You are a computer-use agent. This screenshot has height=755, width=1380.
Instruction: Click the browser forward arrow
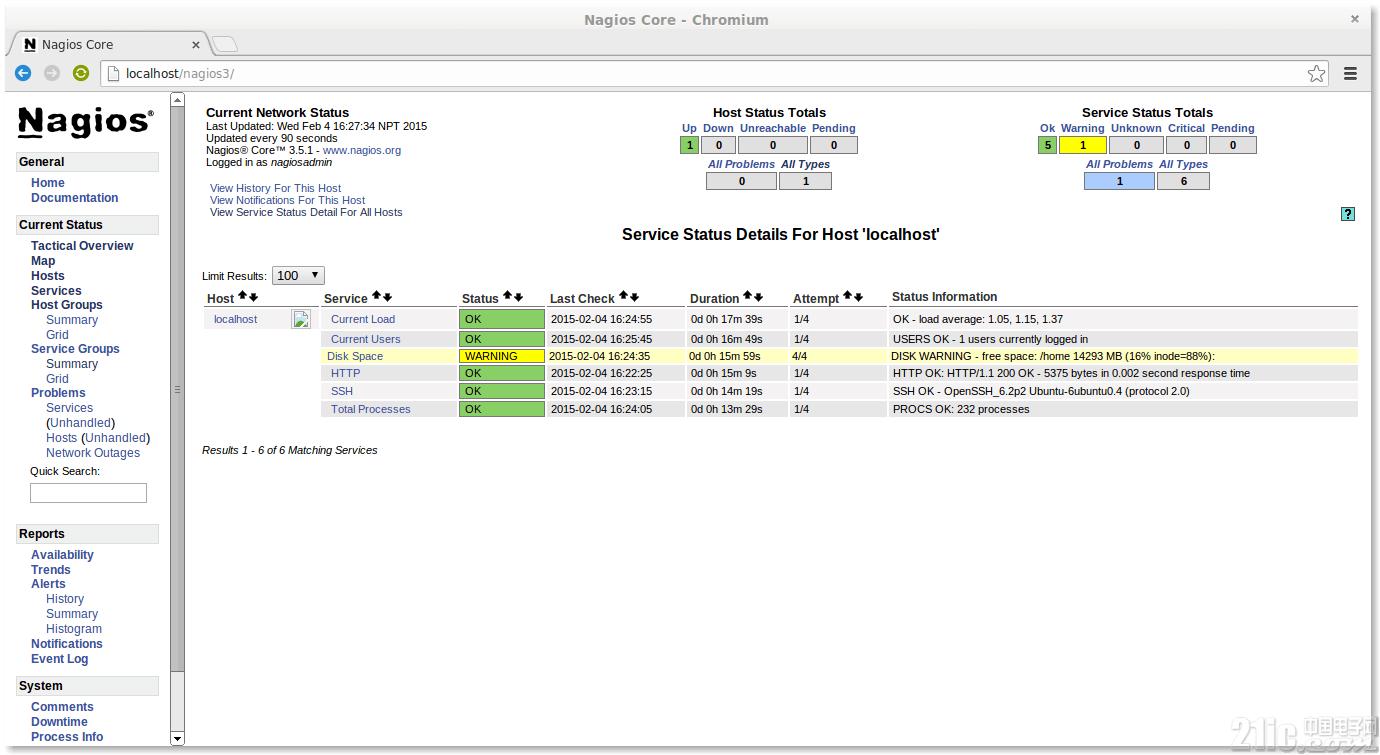(52, 73)
